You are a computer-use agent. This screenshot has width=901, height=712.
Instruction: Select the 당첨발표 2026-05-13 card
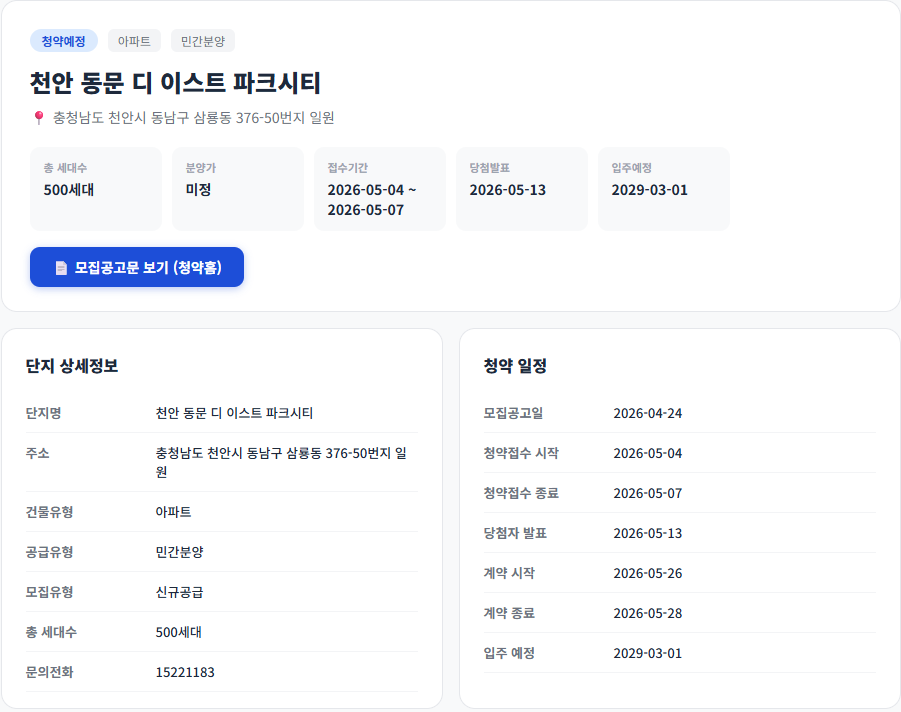[521, 188]
